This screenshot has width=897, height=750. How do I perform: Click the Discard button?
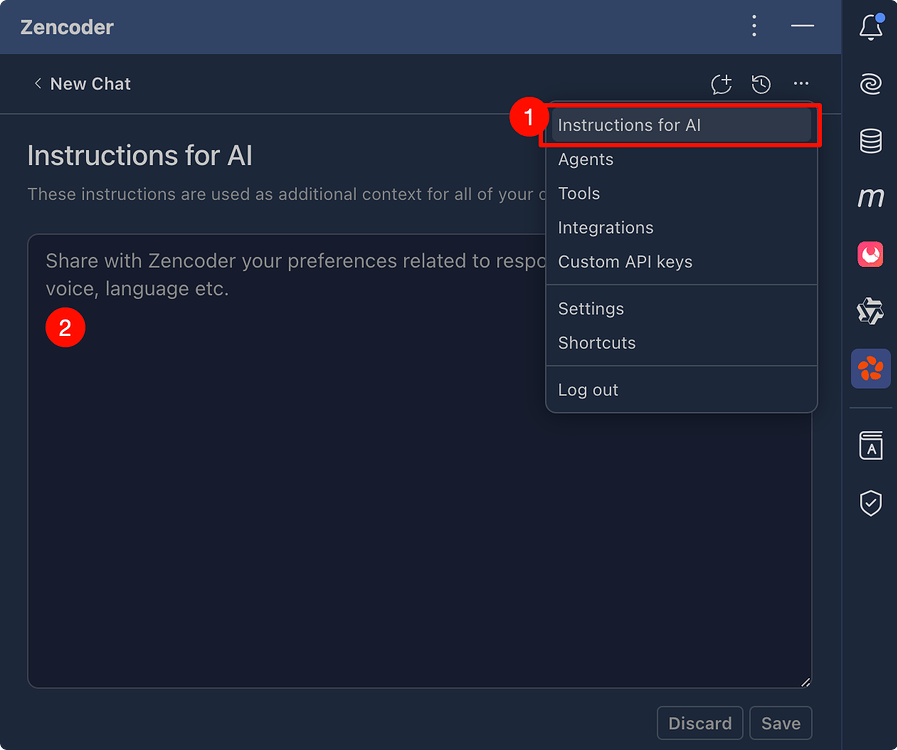click(700, 723)
